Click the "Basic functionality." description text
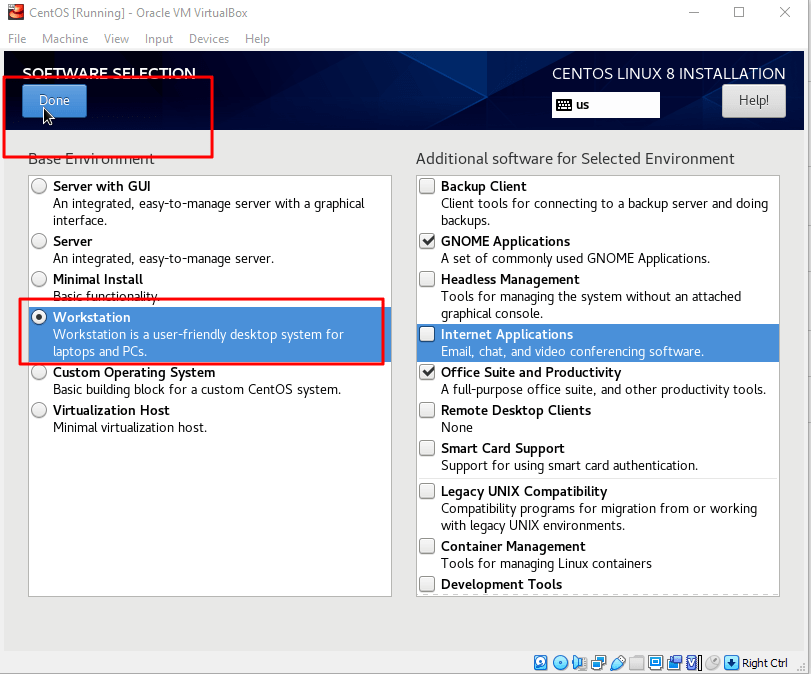Viewport: 811px width, 674px height. pos(107,296)
